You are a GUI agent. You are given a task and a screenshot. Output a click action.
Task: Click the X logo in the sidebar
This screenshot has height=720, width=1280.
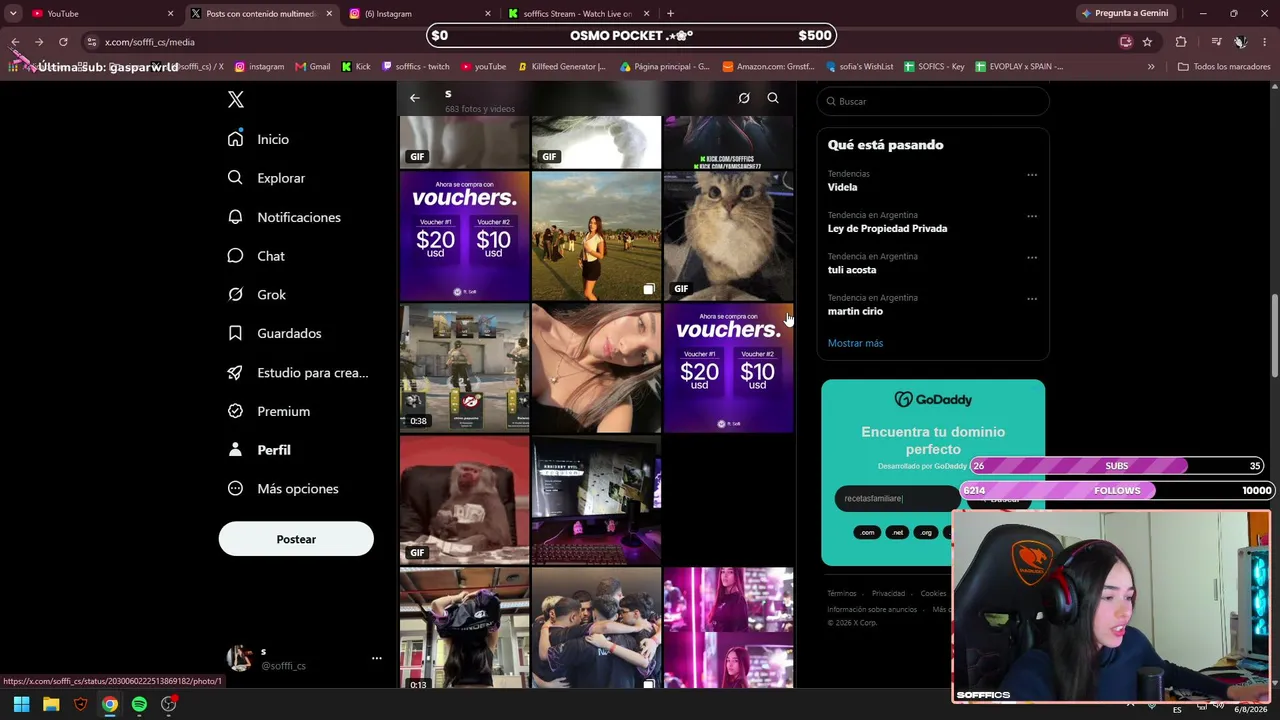(236, 100)
